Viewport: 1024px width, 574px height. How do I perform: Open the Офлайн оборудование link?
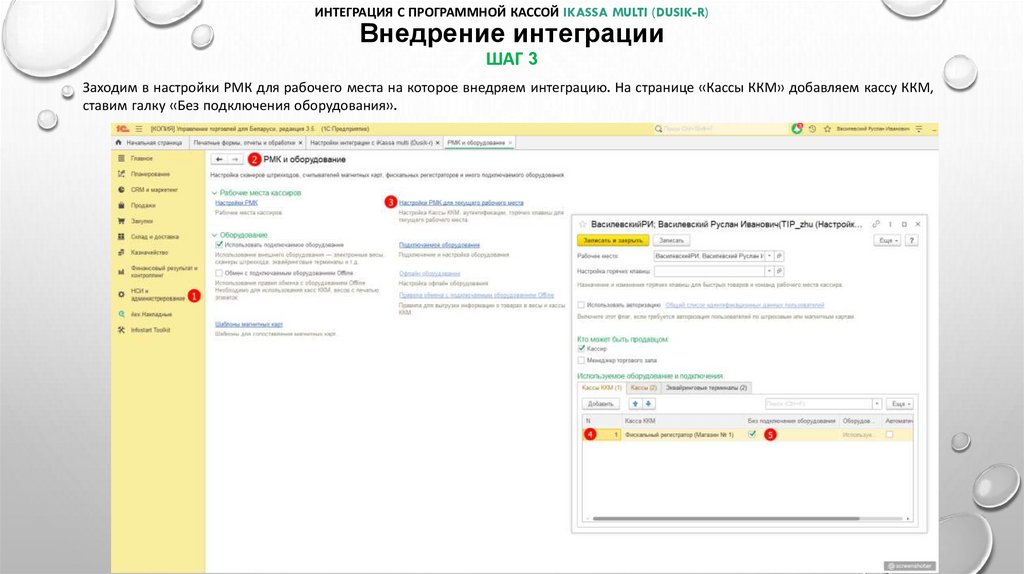430,274
